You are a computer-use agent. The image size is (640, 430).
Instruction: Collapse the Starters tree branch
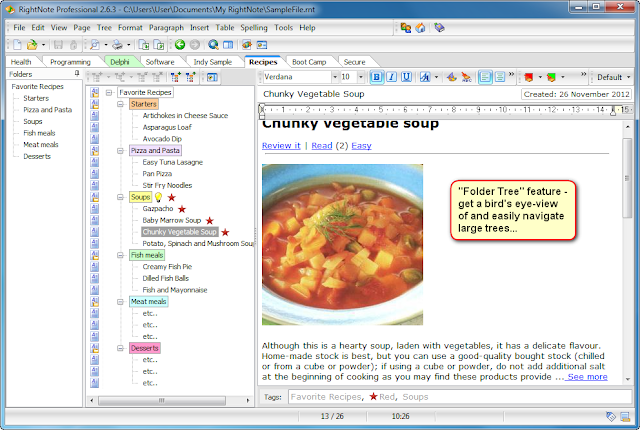[x=120, y=104]
